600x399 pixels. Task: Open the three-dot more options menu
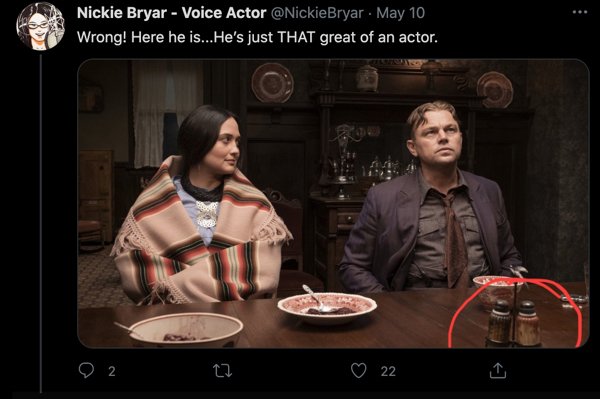[580, 12]
